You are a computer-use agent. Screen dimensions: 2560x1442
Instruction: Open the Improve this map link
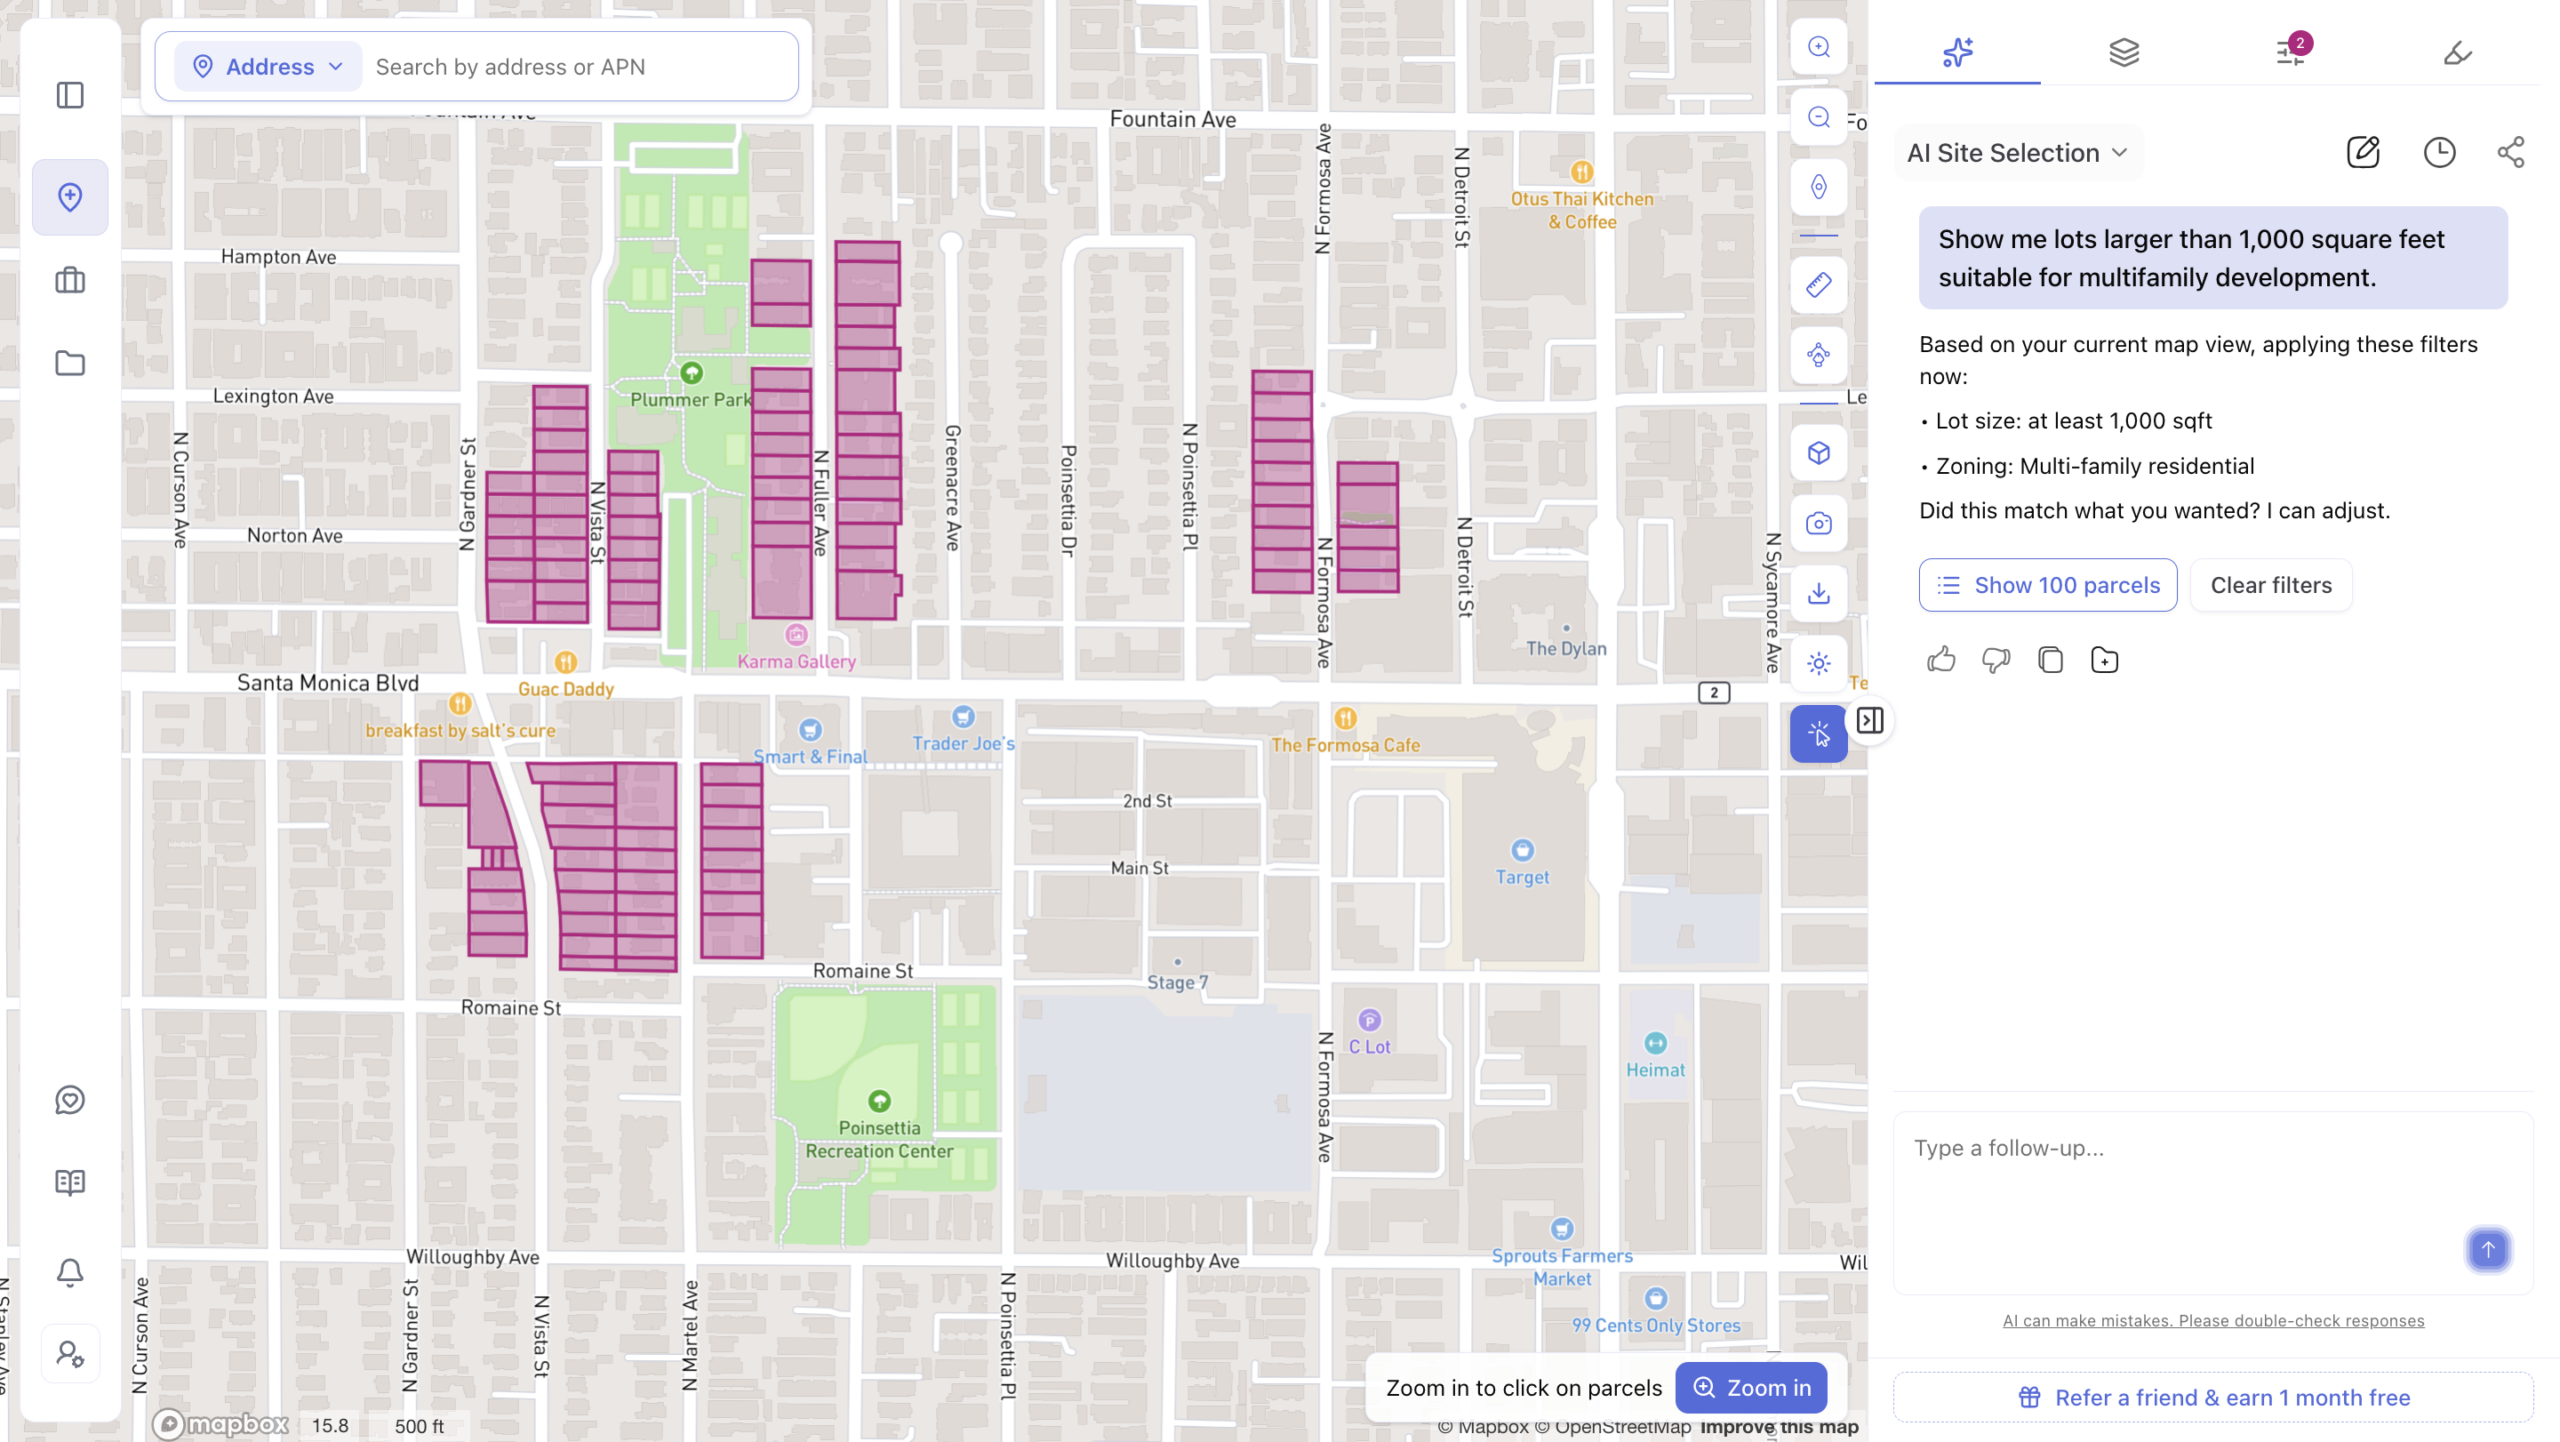point(1779,1428)
